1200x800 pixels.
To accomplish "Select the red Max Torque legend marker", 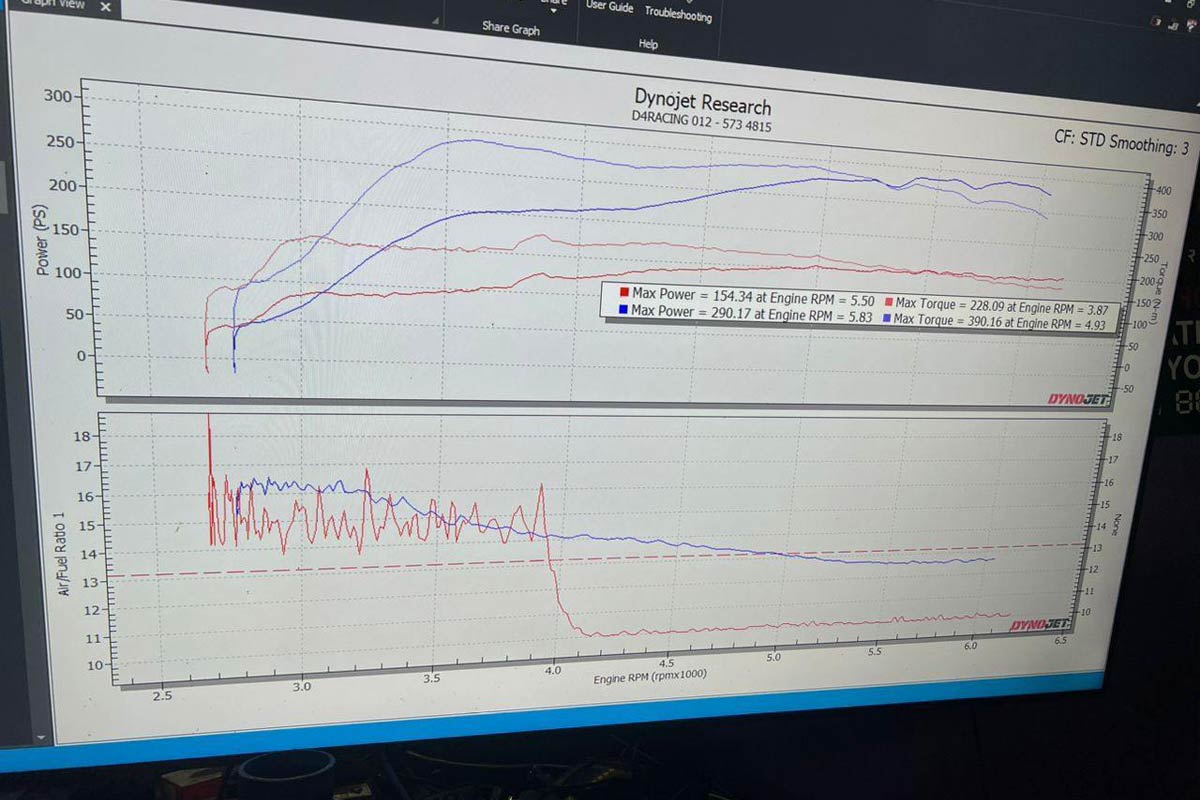I will (888, 302).
